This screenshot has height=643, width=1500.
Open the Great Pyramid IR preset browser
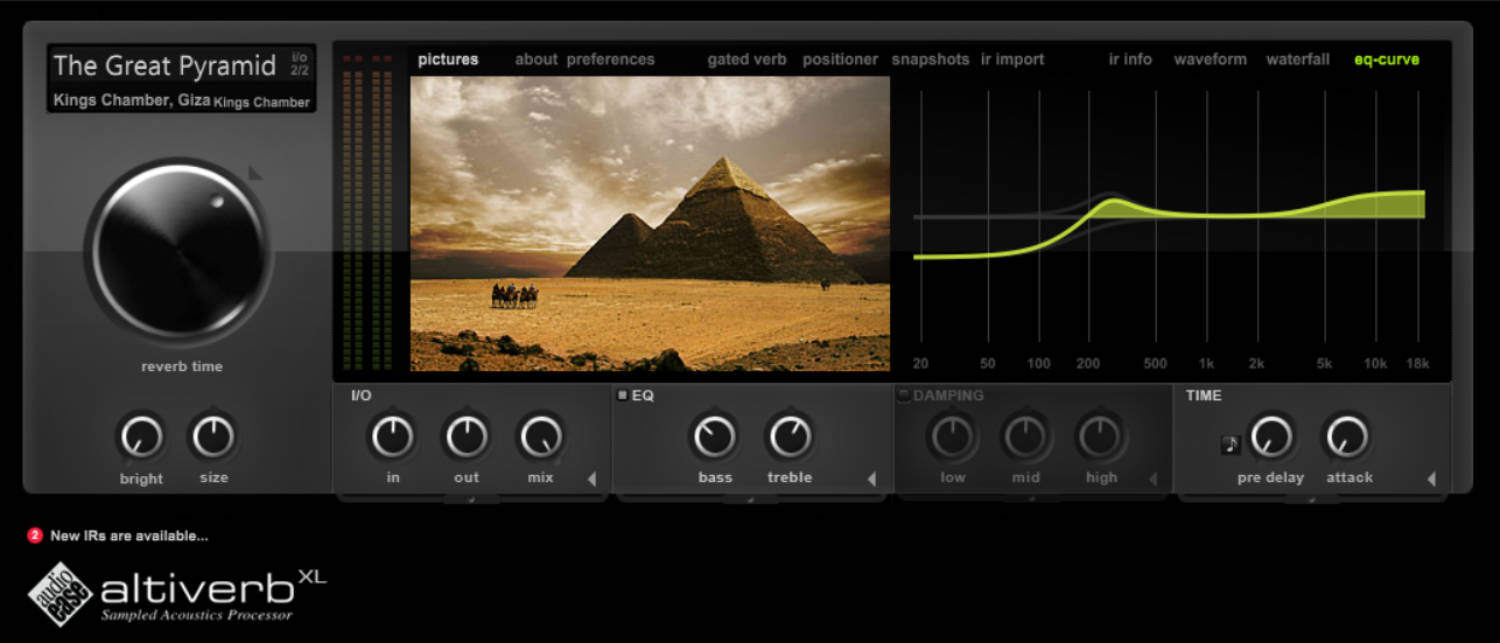(x=165, y=66)
